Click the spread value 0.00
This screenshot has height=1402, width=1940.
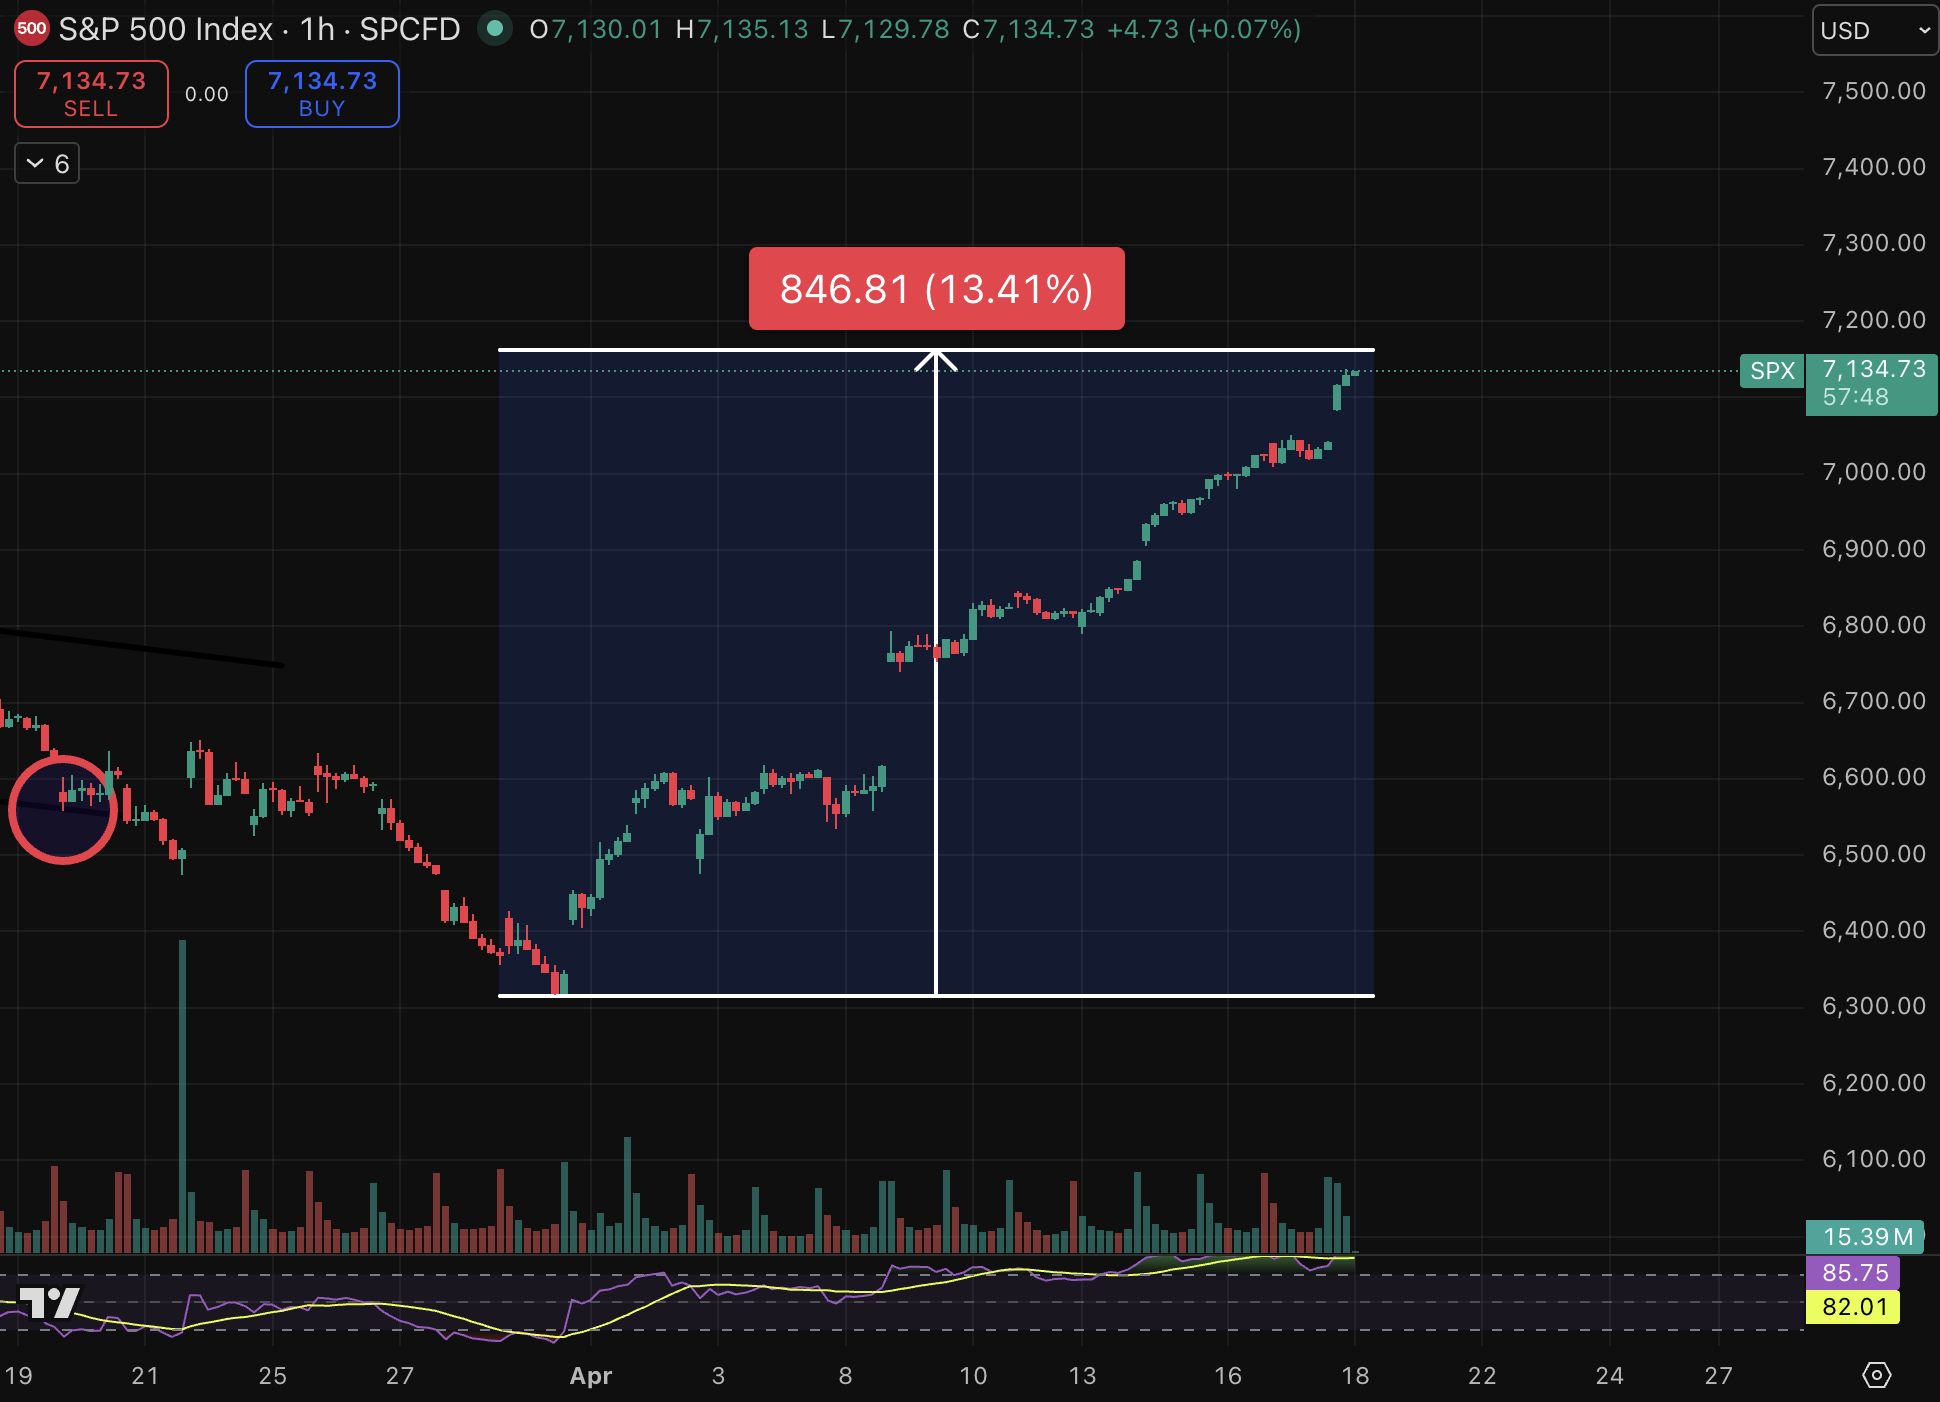tap(207, 94)
